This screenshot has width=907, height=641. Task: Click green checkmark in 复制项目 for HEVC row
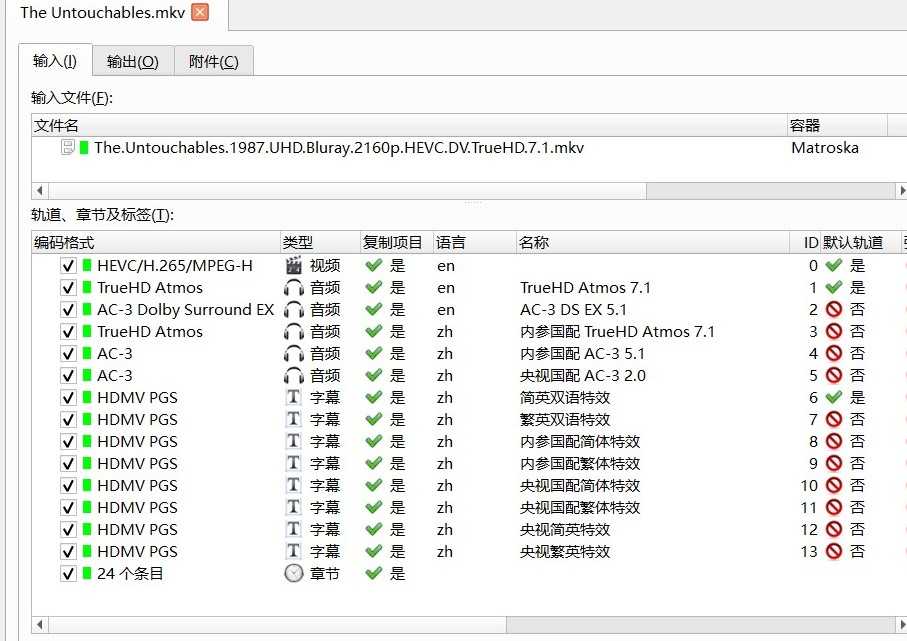374,266
